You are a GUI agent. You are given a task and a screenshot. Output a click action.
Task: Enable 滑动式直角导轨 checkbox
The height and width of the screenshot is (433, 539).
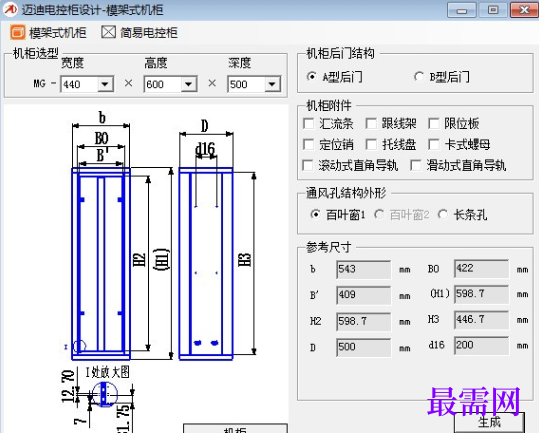[416, 165]
